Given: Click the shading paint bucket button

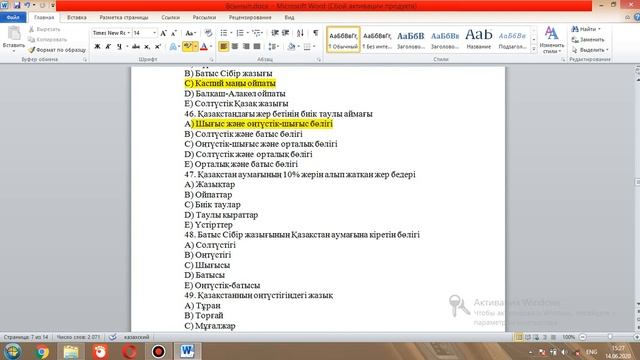Looking at the screenshot, I should point(291,47).
